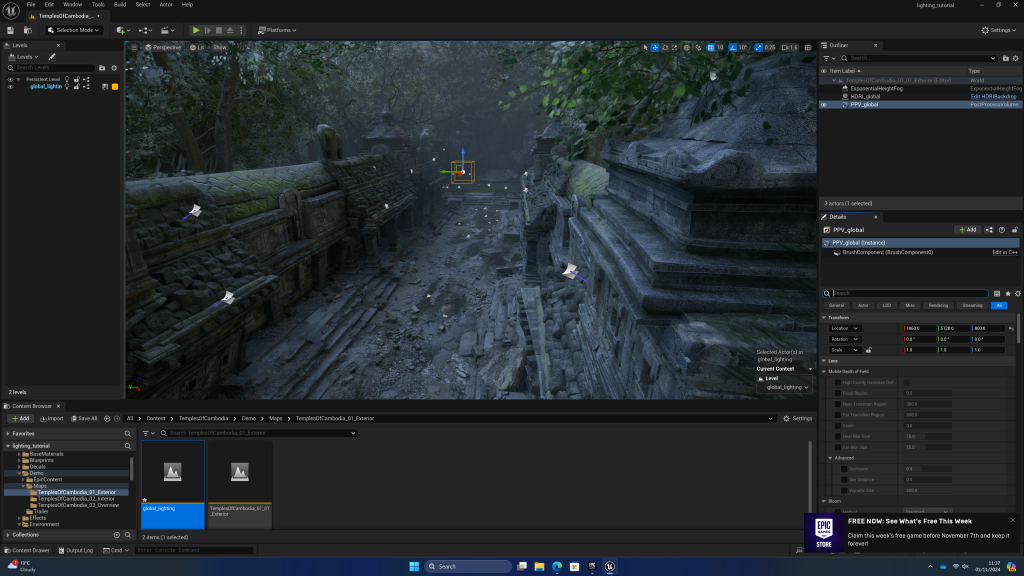Collapse the Transform section
This screenshot has height=576, width=1024.
[x=824, y=317]
